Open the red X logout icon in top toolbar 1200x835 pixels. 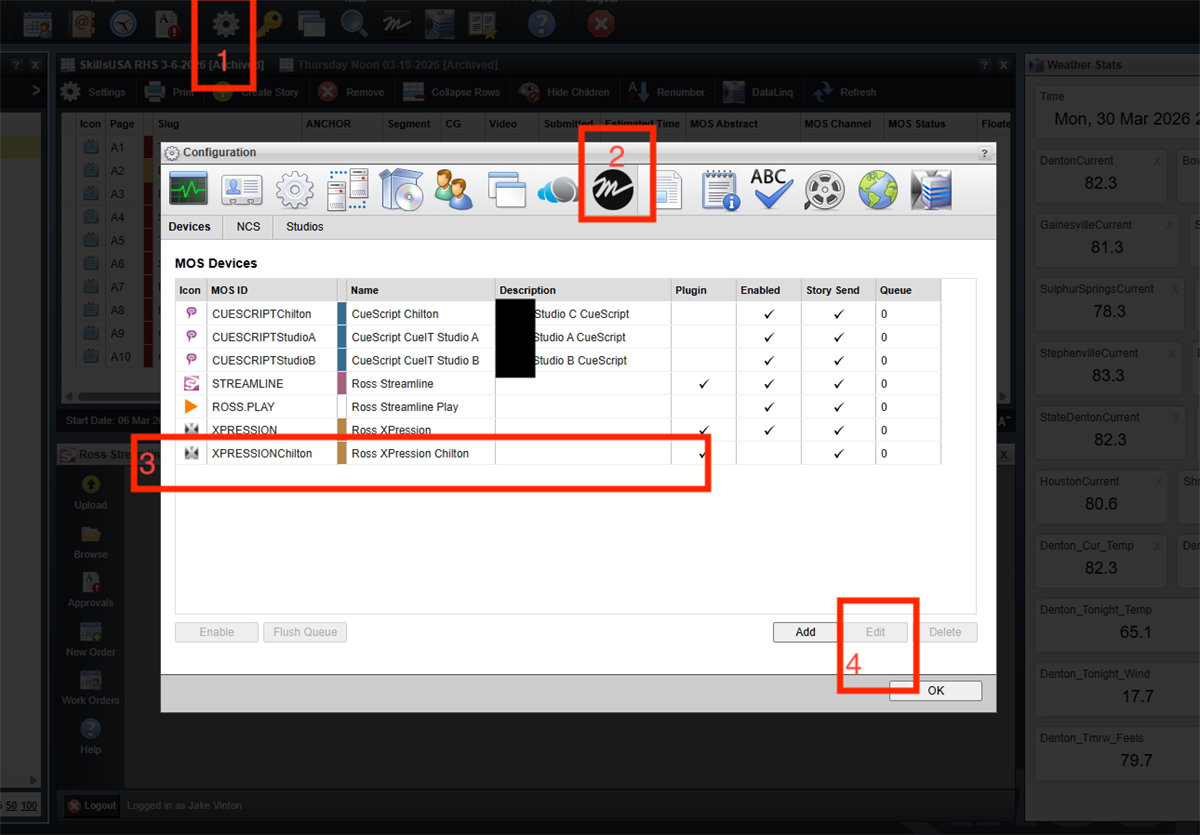click(601, 23)
